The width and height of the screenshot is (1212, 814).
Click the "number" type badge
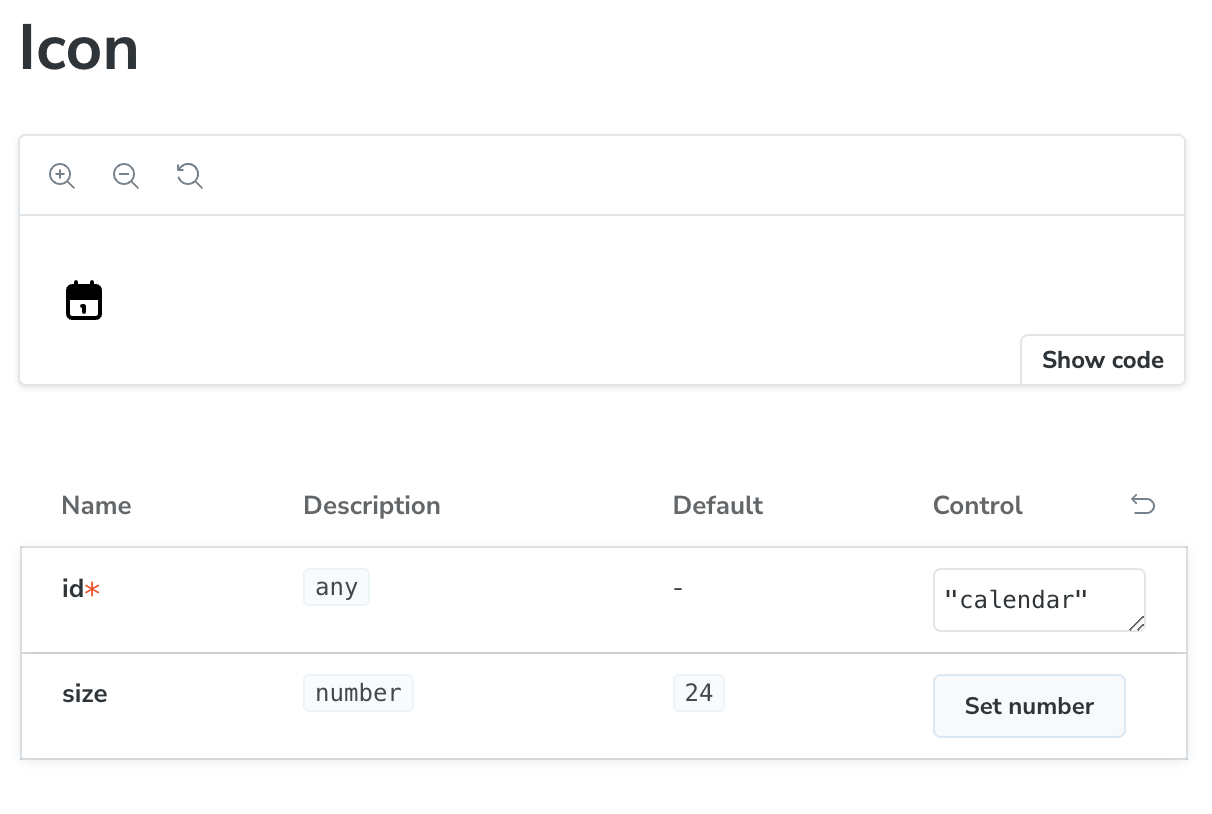(x=358, y=693)
